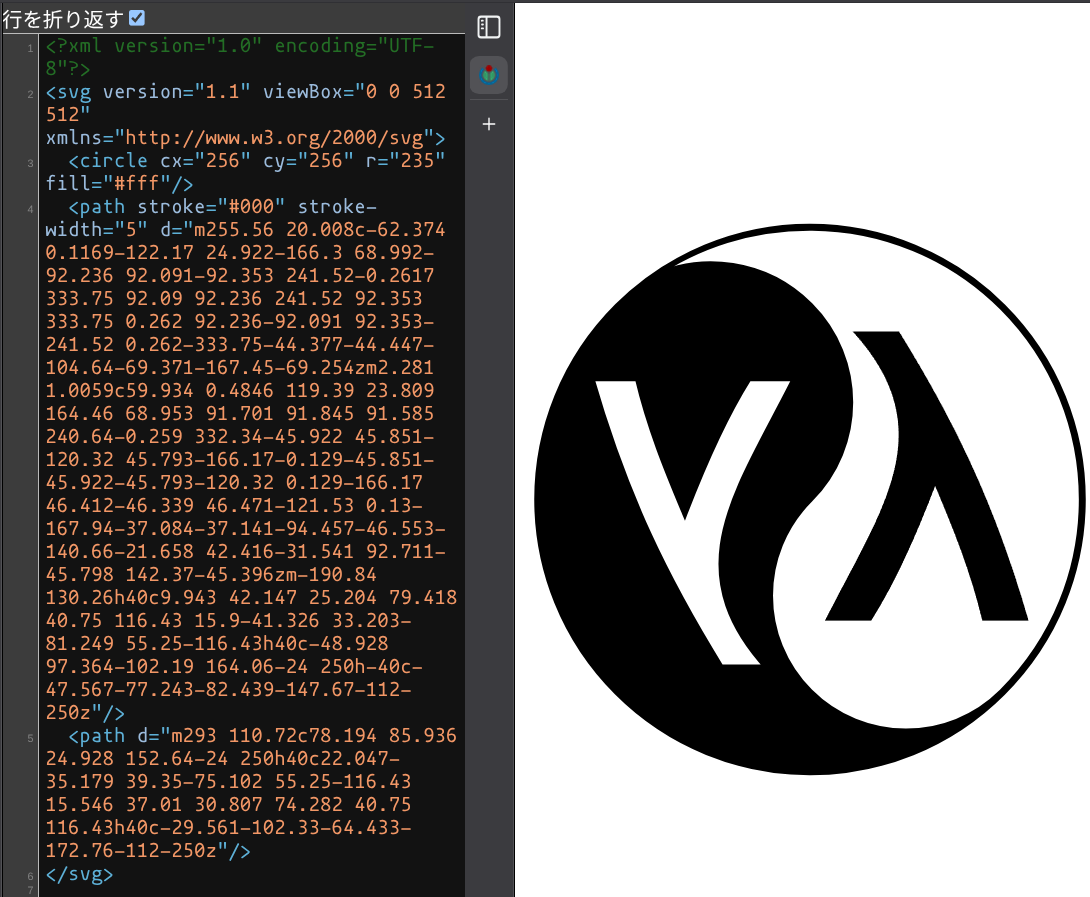Open the Wikimedia Commons logo icon
Screen dimensions: 1090x897
click(x=489, y=74)
